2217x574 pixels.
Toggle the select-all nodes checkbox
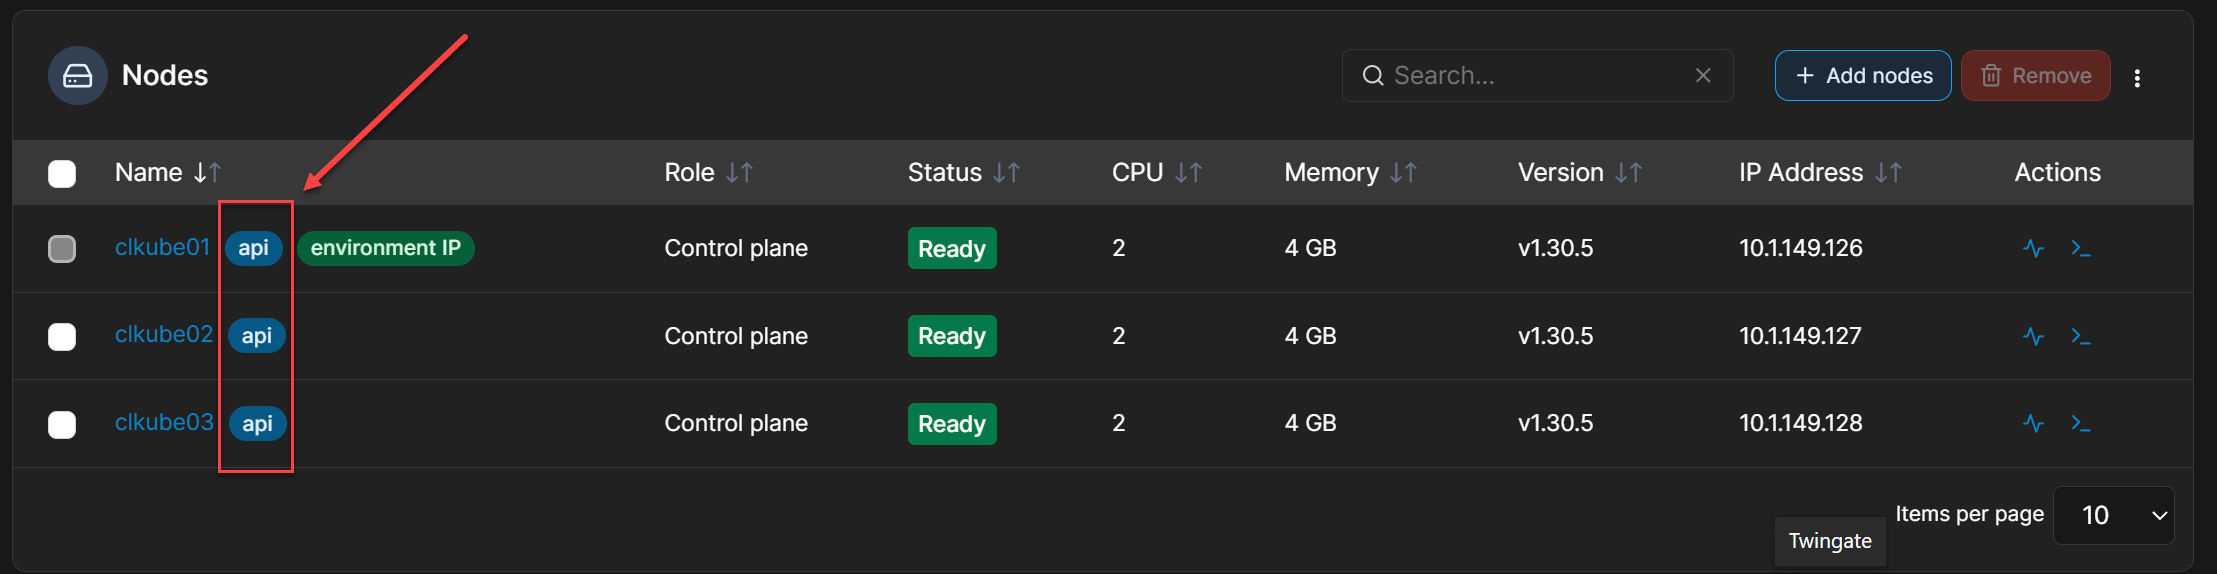pos(62,174)
